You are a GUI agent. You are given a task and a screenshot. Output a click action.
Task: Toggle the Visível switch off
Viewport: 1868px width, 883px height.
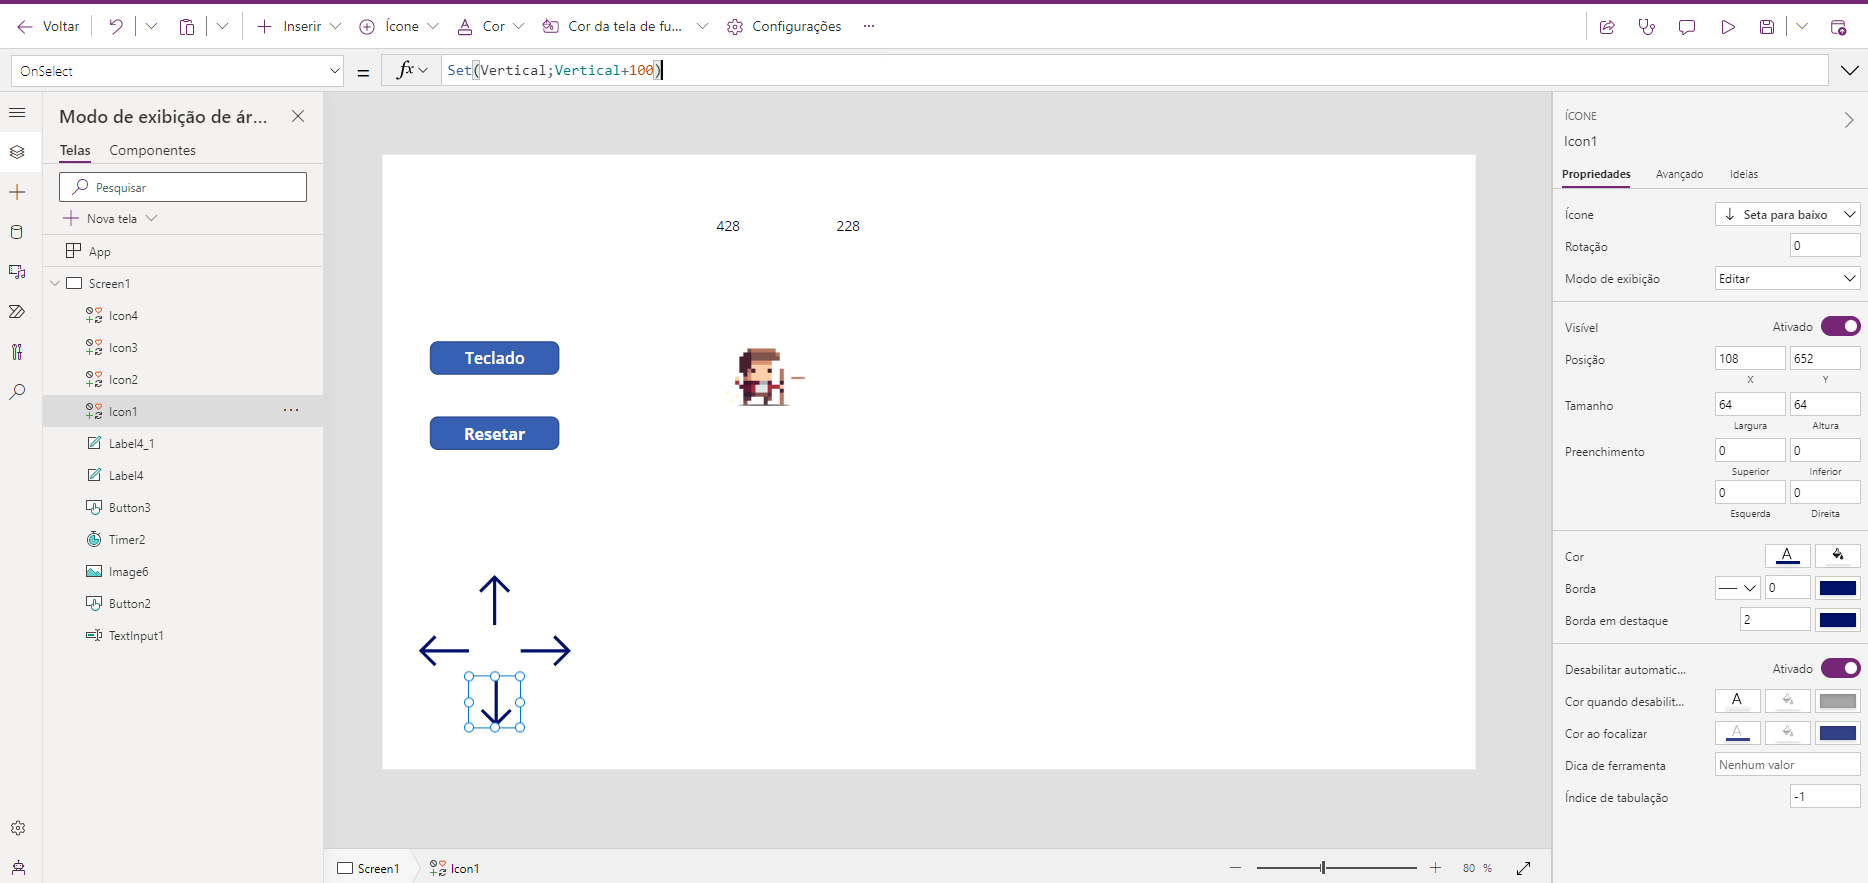(x=1840, y=327)
